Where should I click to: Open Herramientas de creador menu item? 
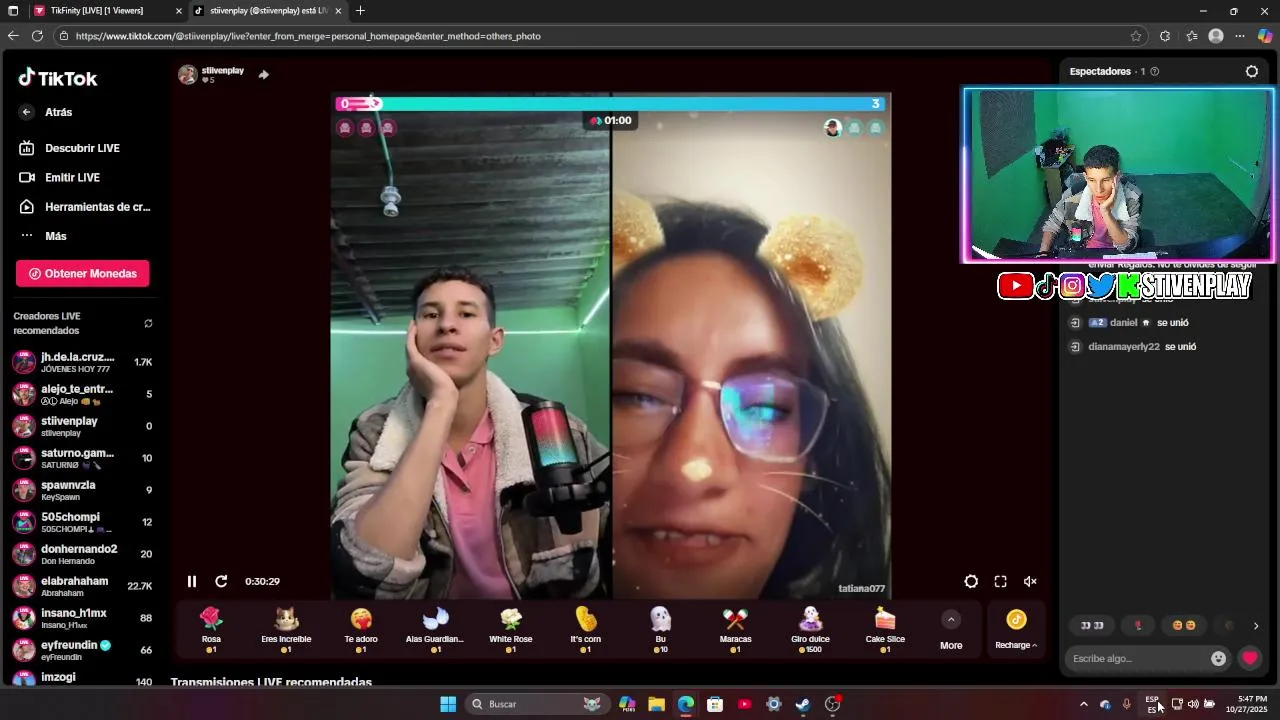pos(84,207)
